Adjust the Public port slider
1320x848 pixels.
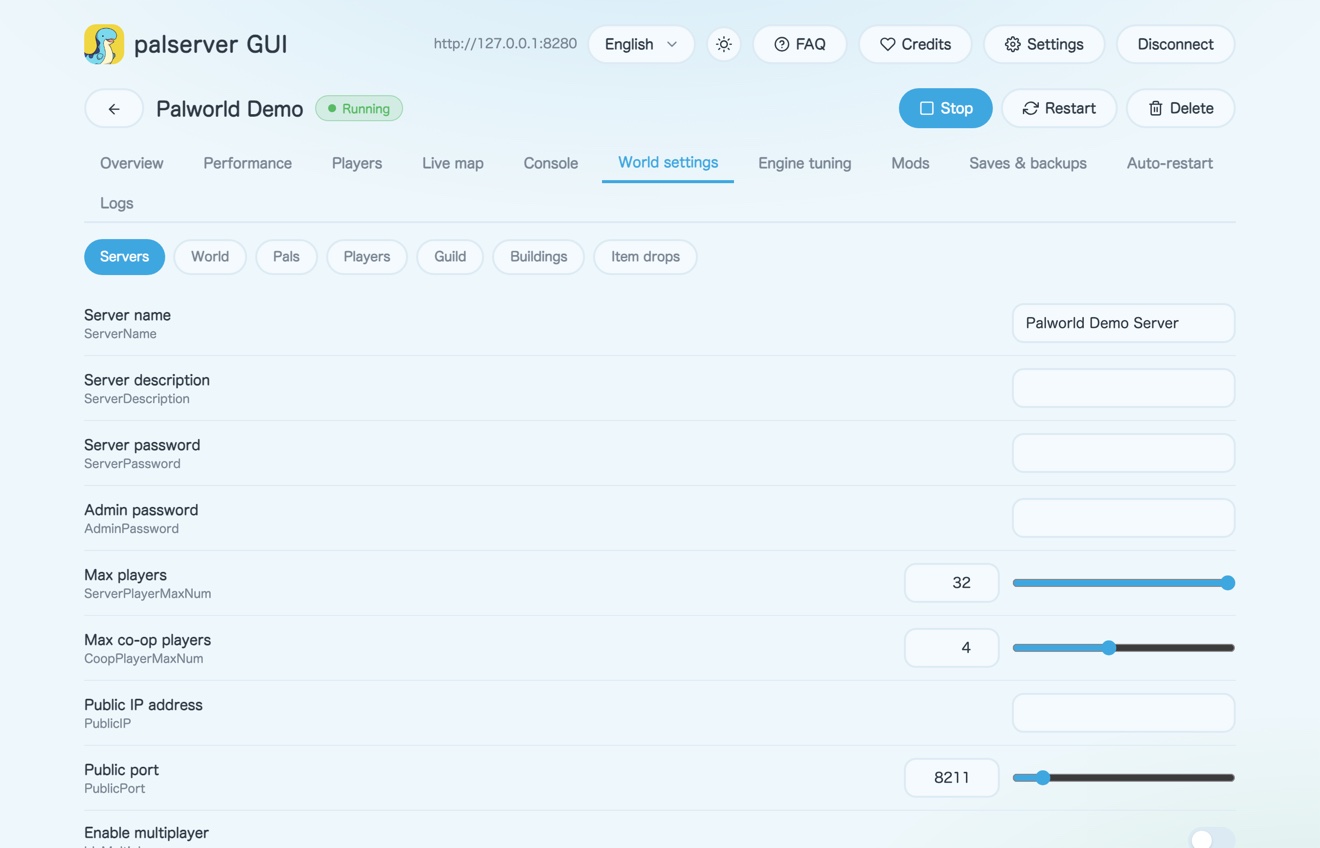click(x=1123, y=778)
